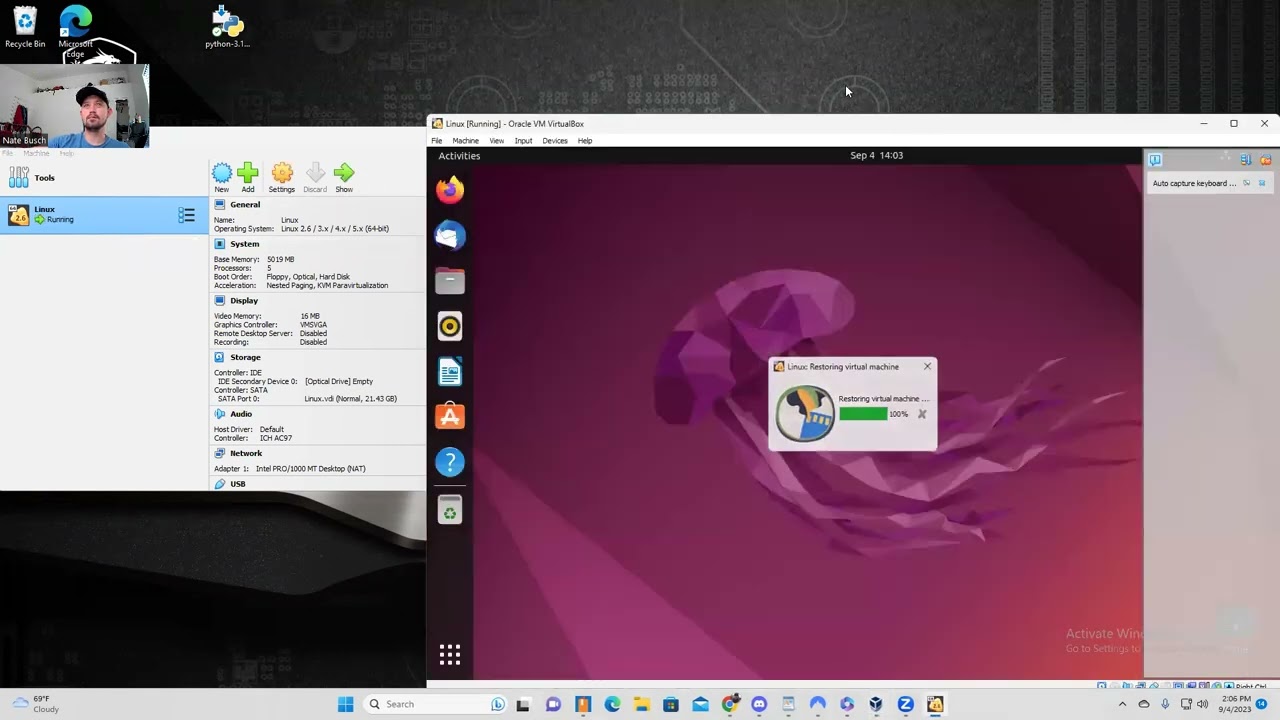Screen dimensions: 1280x720
Task: Toggle the VirtualBox notification center icon
Action: pos(1155,160)
